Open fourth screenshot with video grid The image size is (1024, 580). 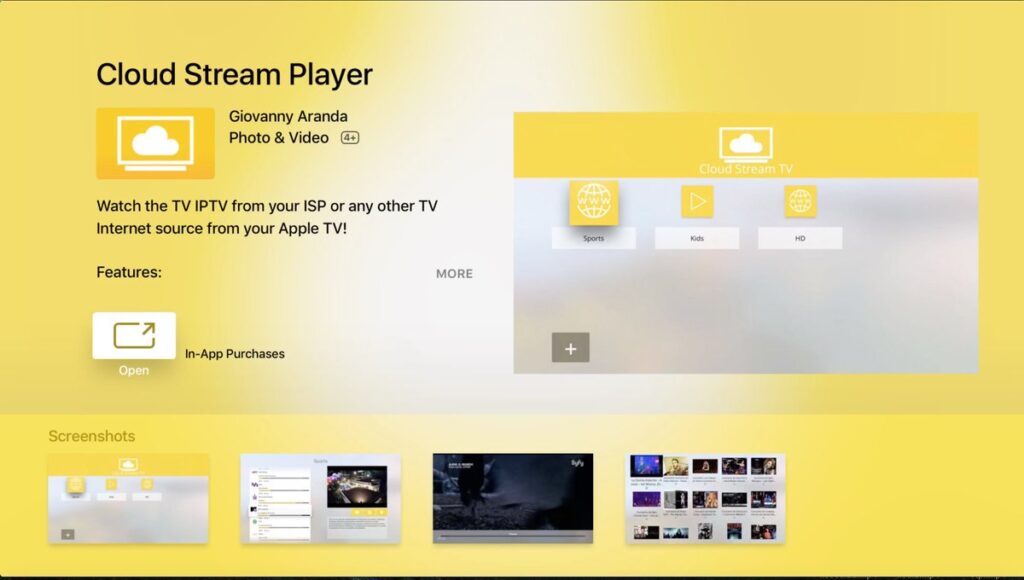point(705,499)
